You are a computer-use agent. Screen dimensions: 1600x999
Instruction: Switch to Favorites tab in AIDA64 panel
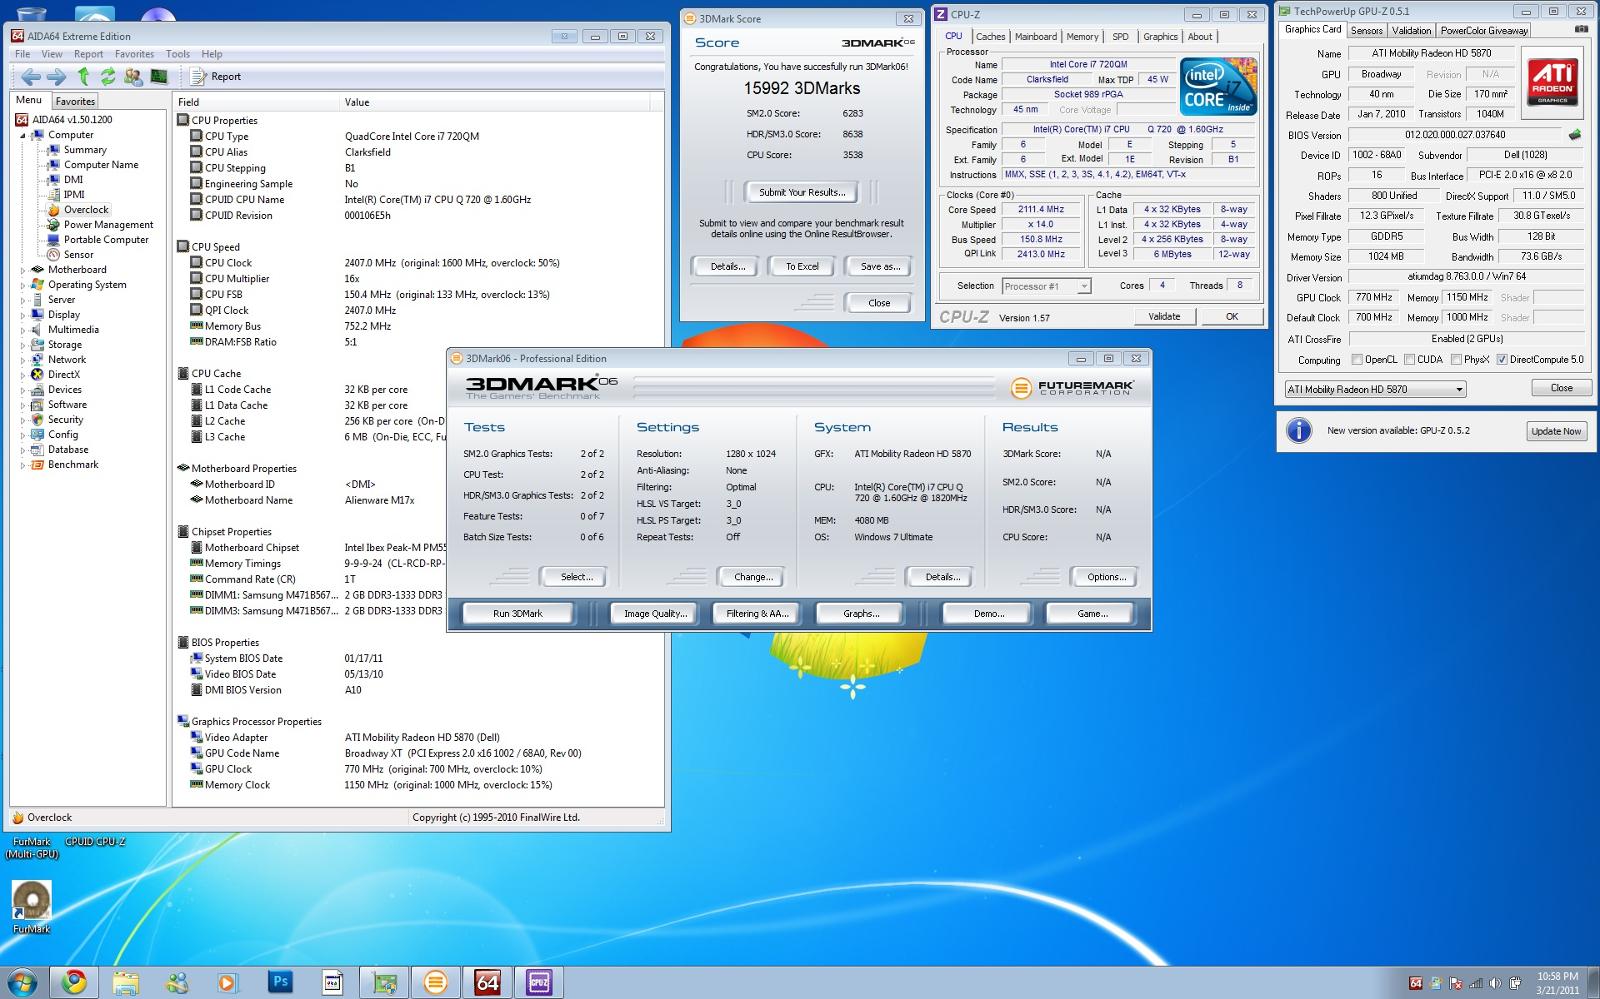pyautogui.click(x=75, y=101)
